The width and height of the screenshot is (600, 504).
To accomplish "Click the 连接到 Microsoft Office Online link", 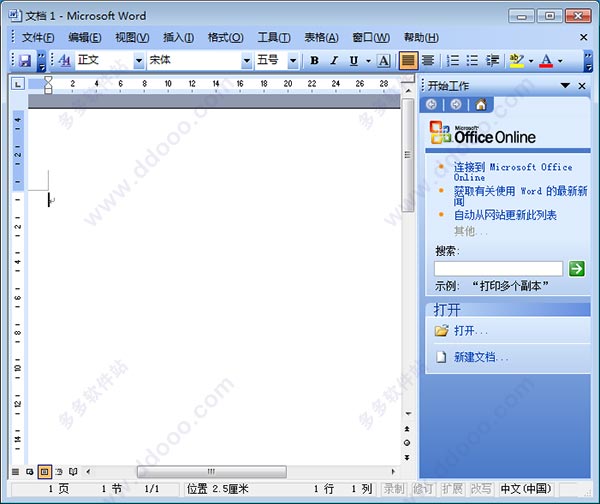I will [513, 172].
